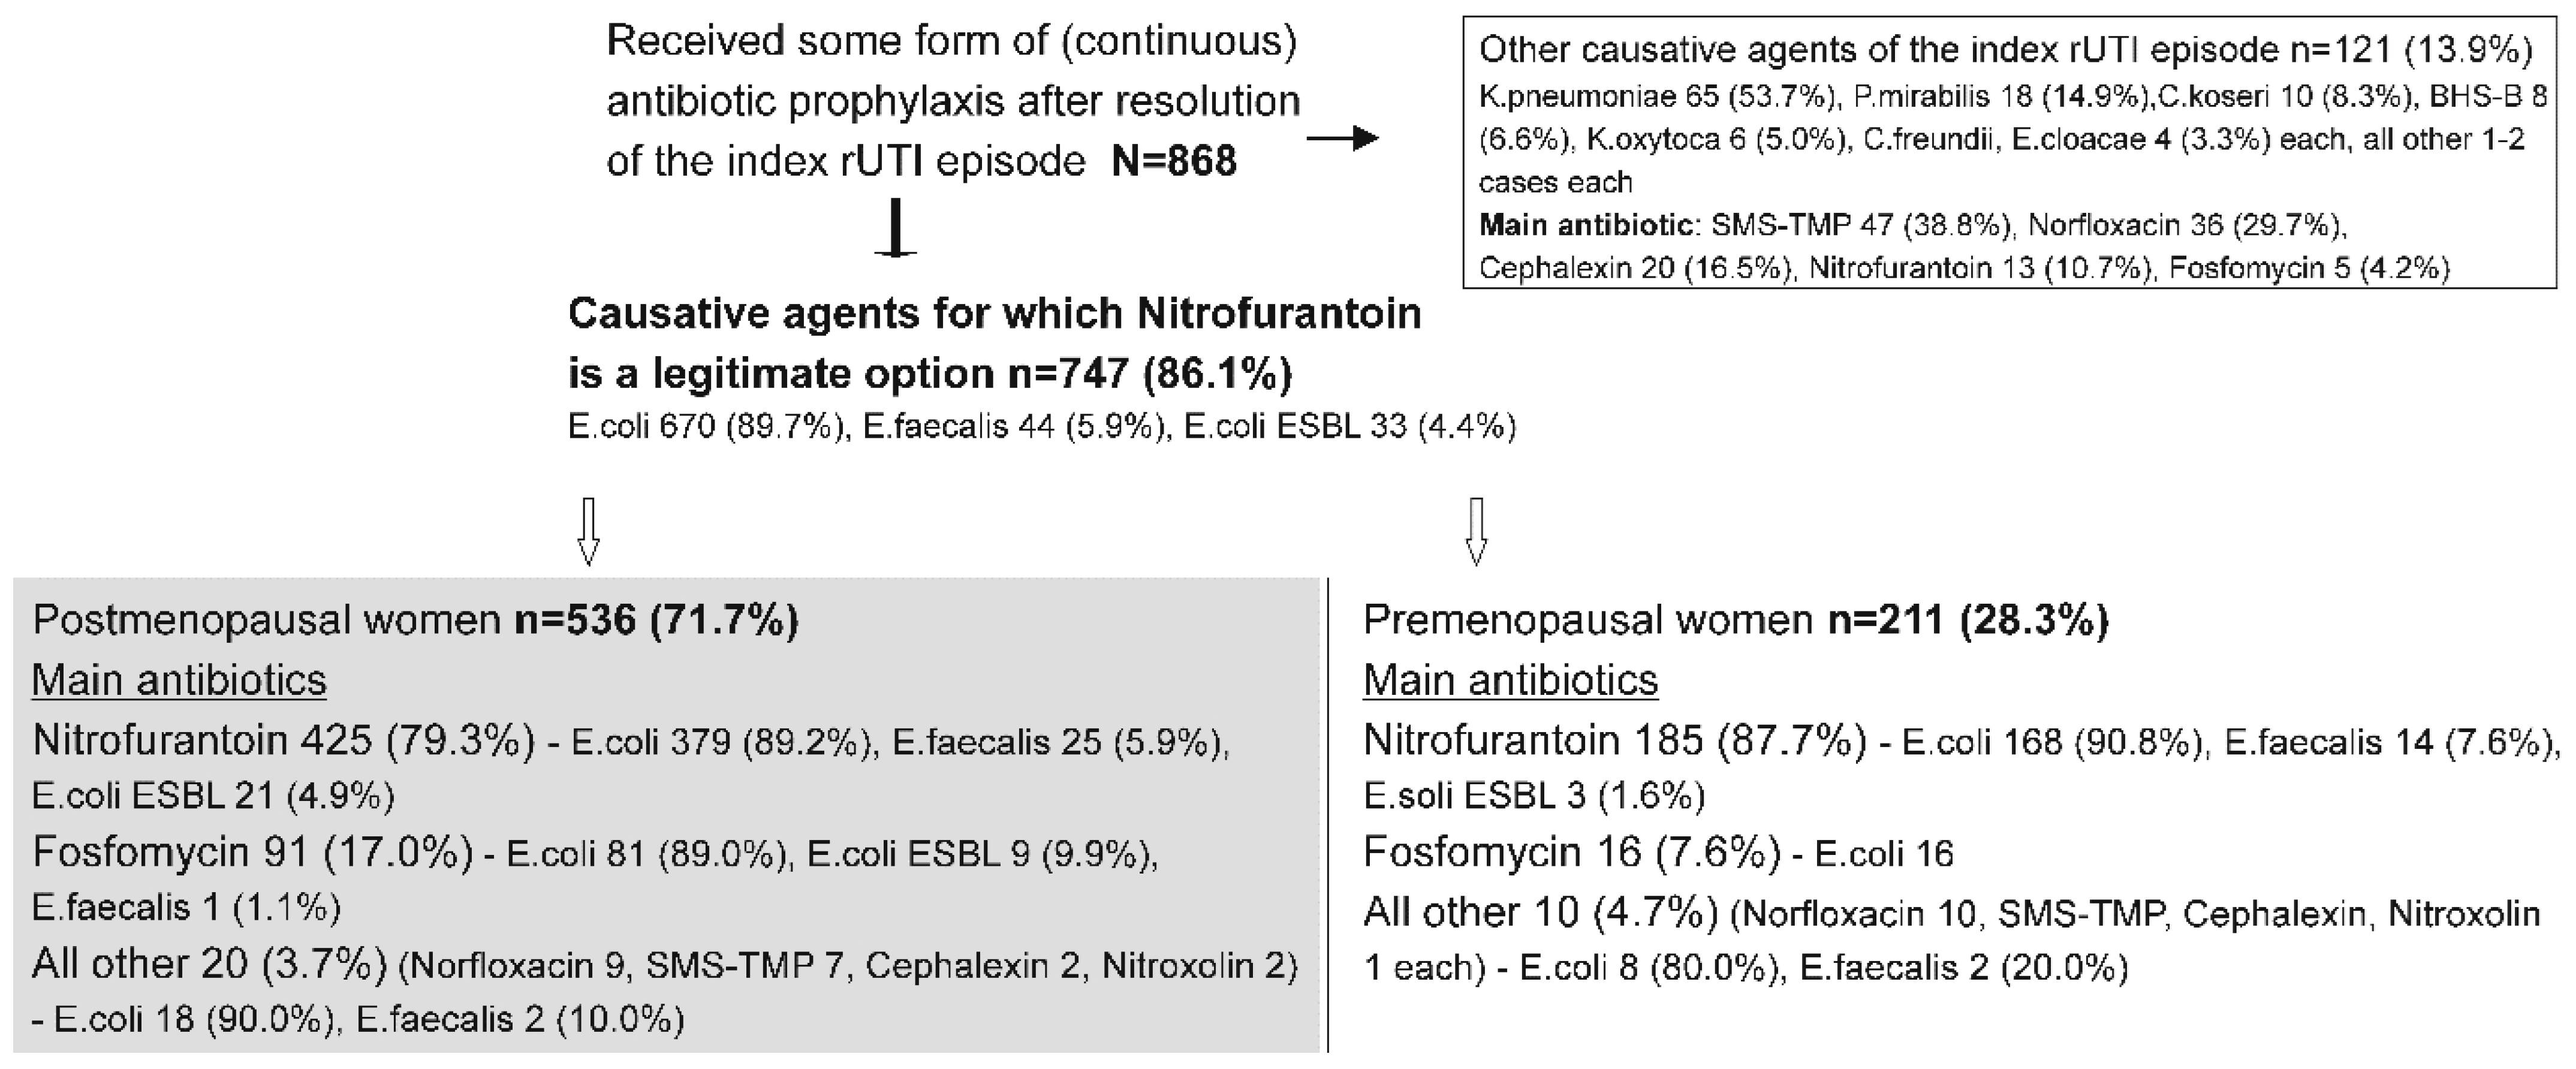Click 'Fosfomycin 16 (7.6%)' entry
2576x1069 pixels.
click(1571, 852)
